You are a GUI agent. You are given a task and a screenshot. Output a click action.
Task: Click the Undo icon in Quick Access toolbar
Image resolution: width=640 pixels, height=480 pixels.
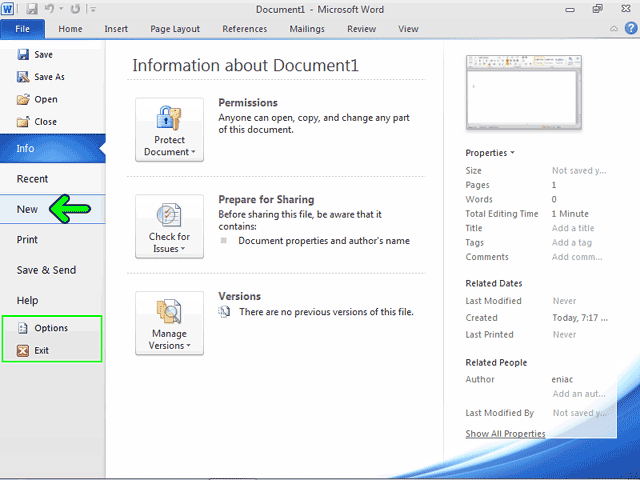pos(49,9)
